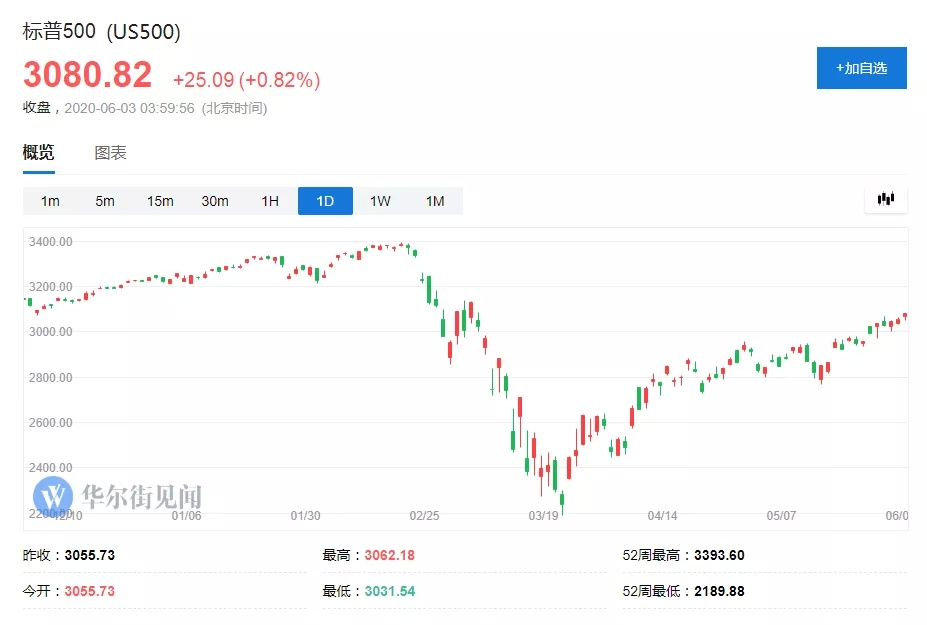Toggle the candlestick chart type icon
Image resolution: width=927 pixels, height=625 pixels.
pyautogui.click(x=886, y=199)
